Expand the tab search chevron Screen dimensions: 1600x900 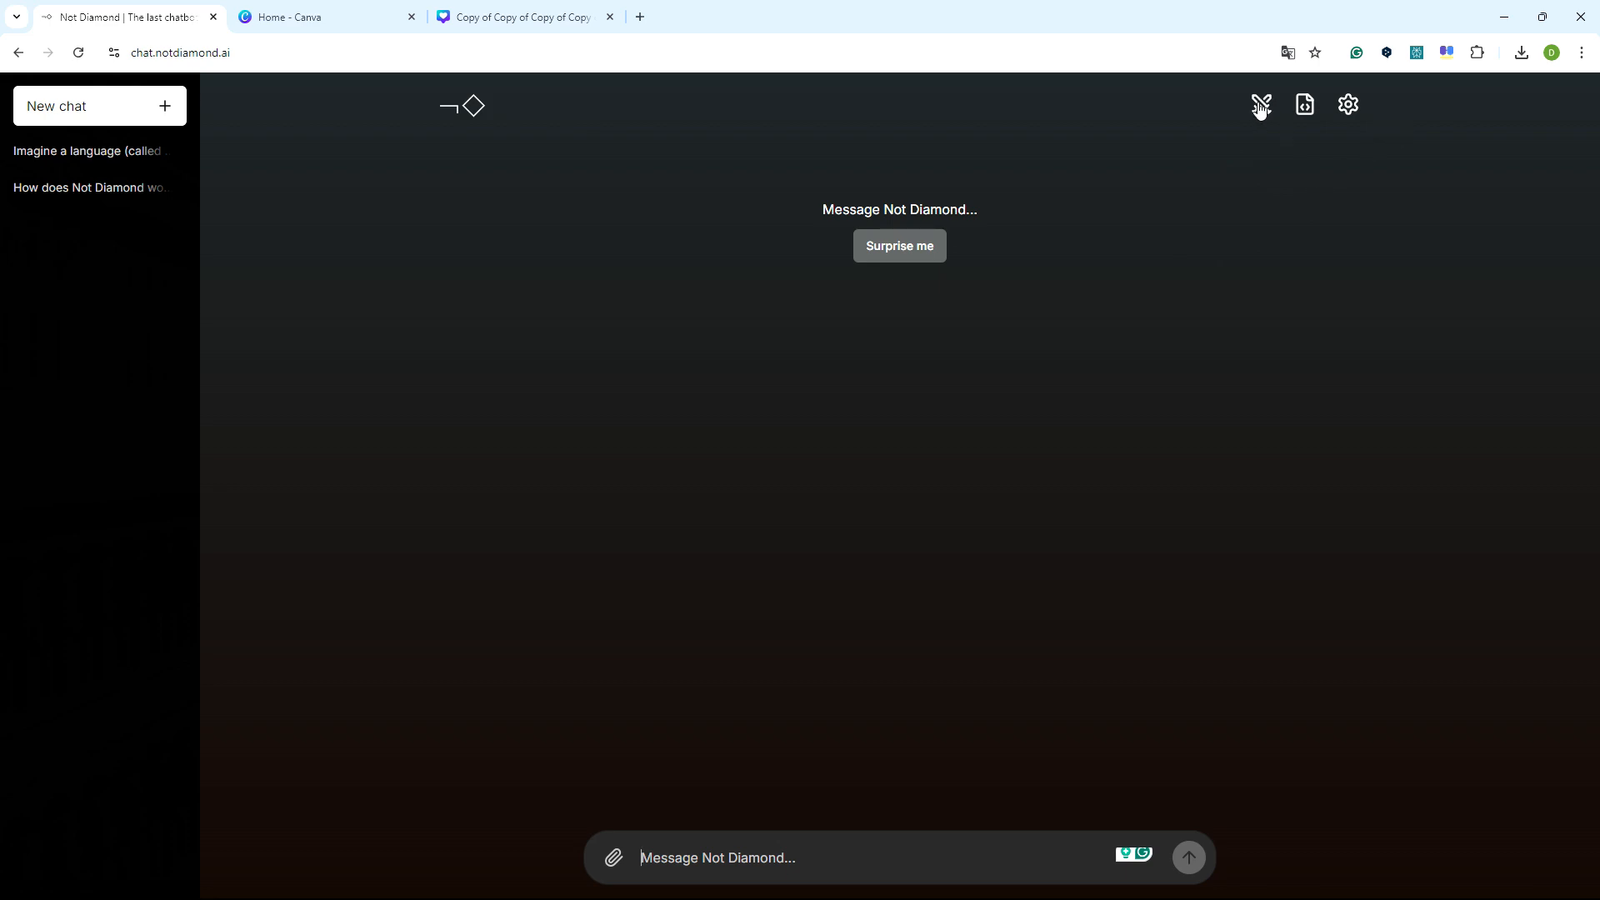pyautogui.click(x=16, y=17)
